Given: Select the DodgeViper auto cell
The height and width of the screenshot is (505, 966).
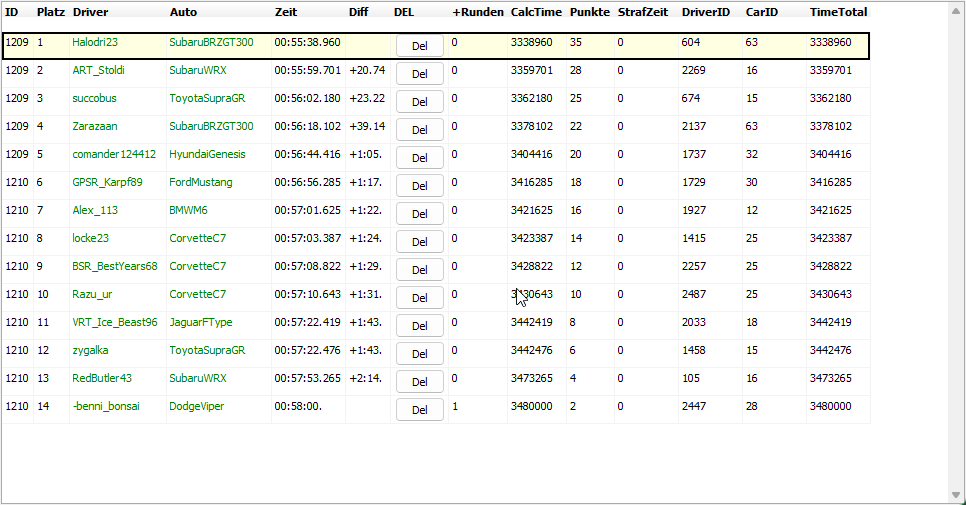Looking at the screenshot, I should click(197, 407).
